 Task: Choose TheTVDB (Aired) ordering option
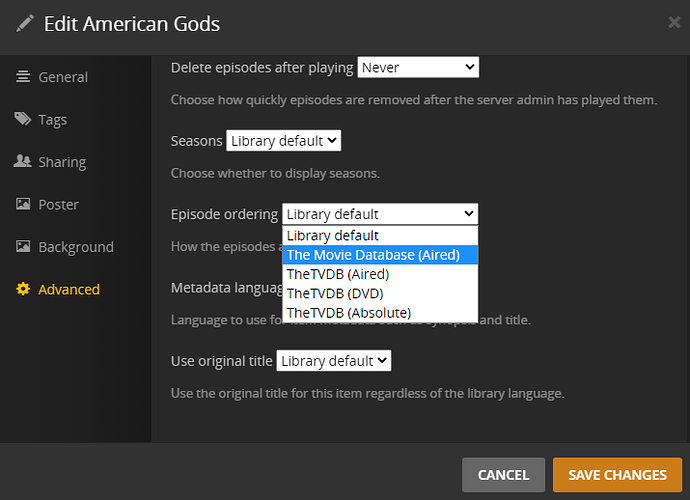[x=338, y=274]
